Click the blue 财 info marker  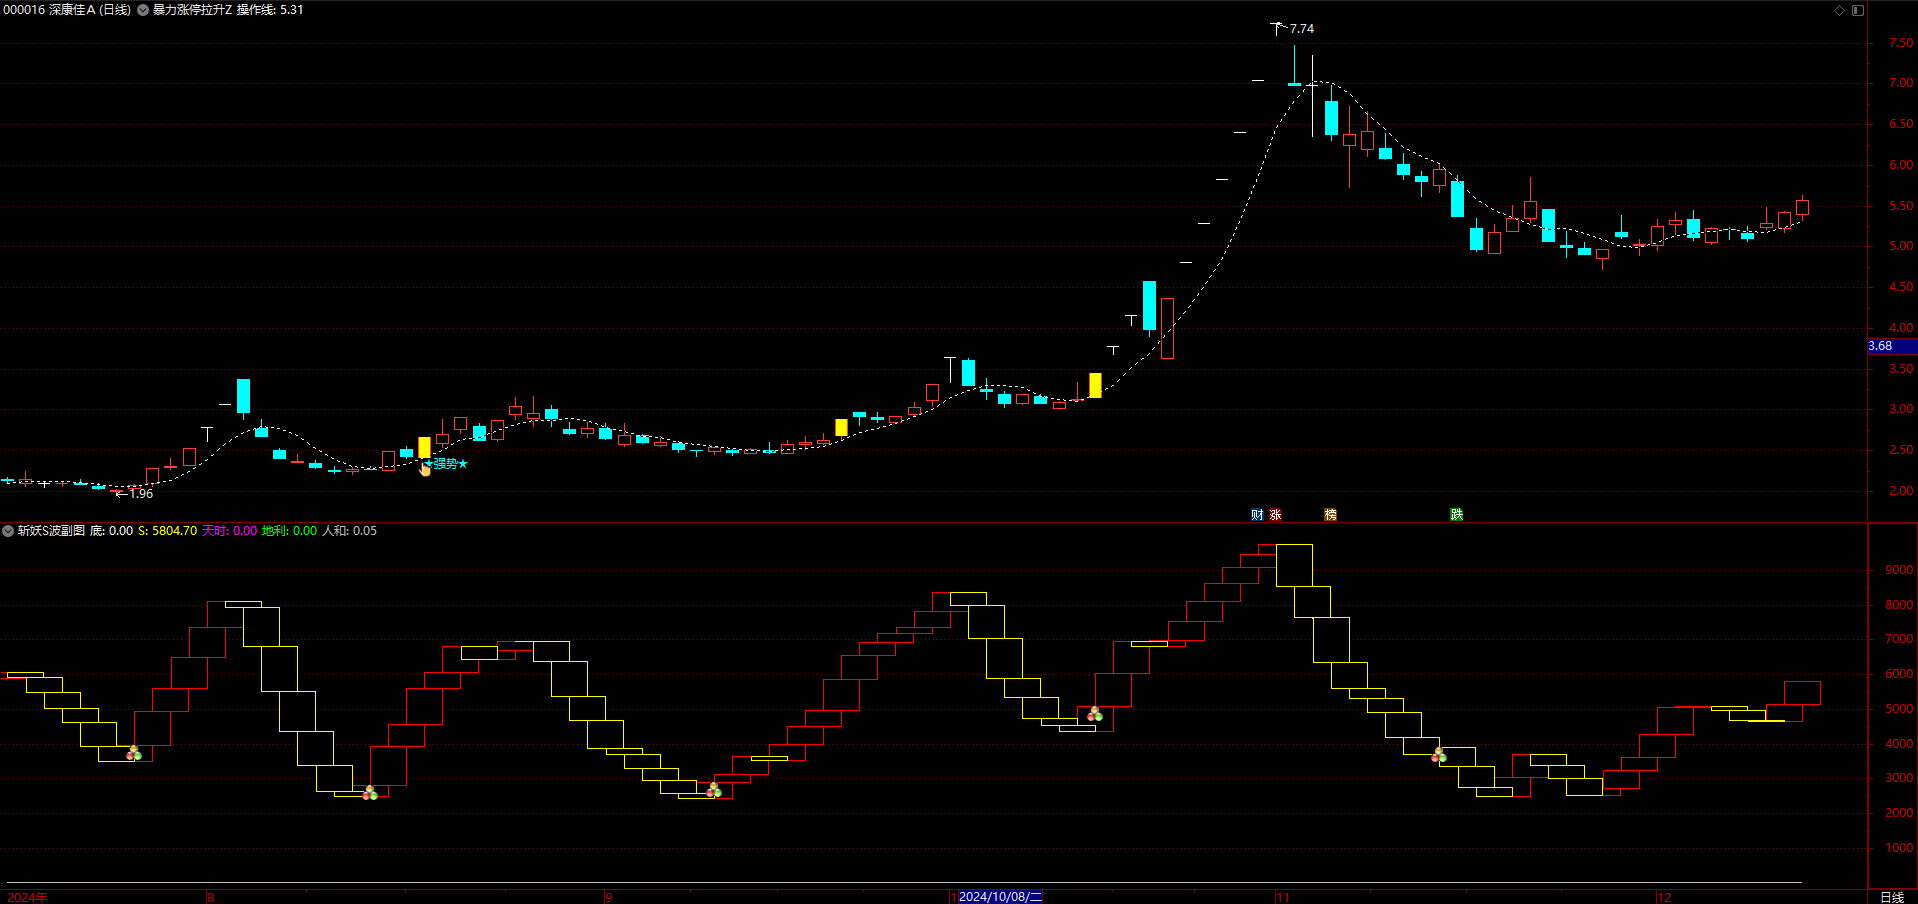point(1257,514)
